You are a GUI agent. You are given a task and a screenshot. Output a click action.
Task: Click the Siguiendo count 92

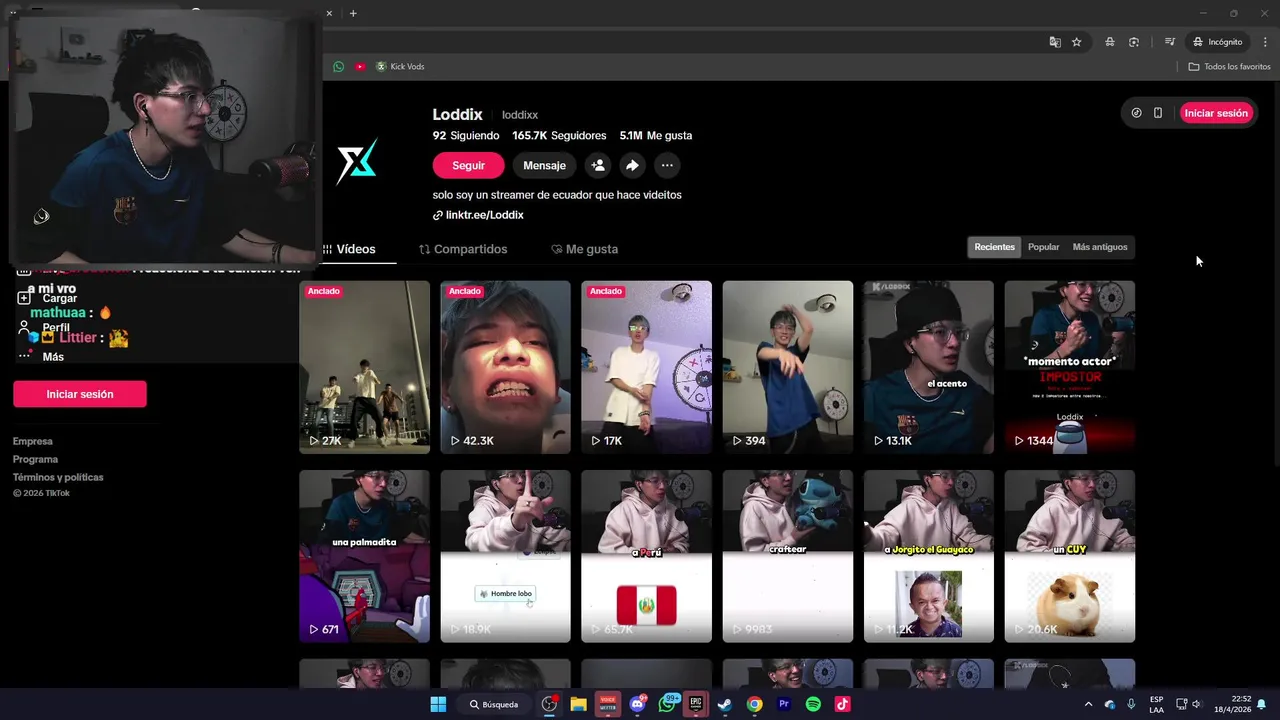(x=466, y=135)
